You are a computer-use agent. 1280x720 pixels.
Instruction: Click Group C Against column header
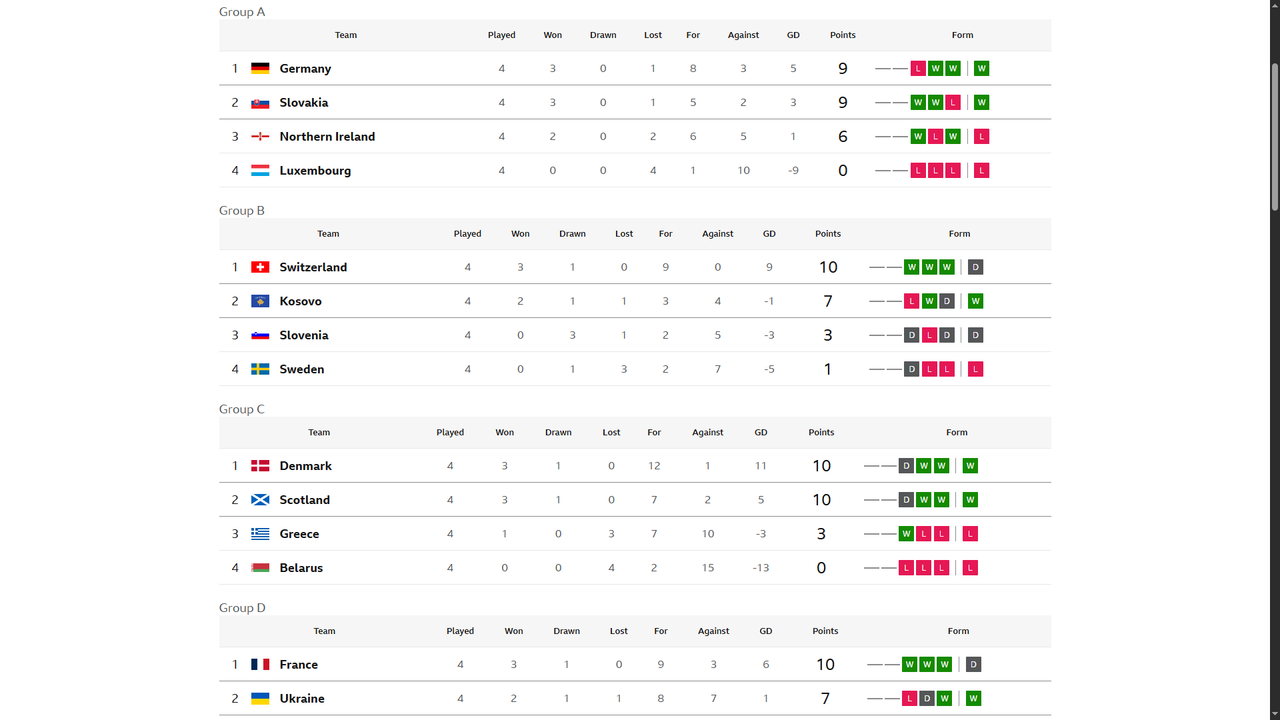point(708,433)
